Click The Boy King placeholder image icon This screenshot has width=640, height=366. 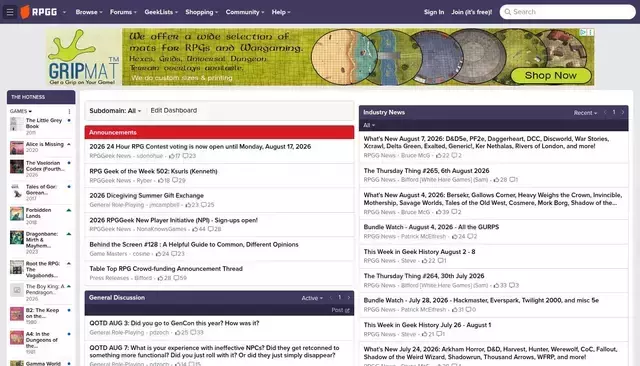click(x=17, y=290)
